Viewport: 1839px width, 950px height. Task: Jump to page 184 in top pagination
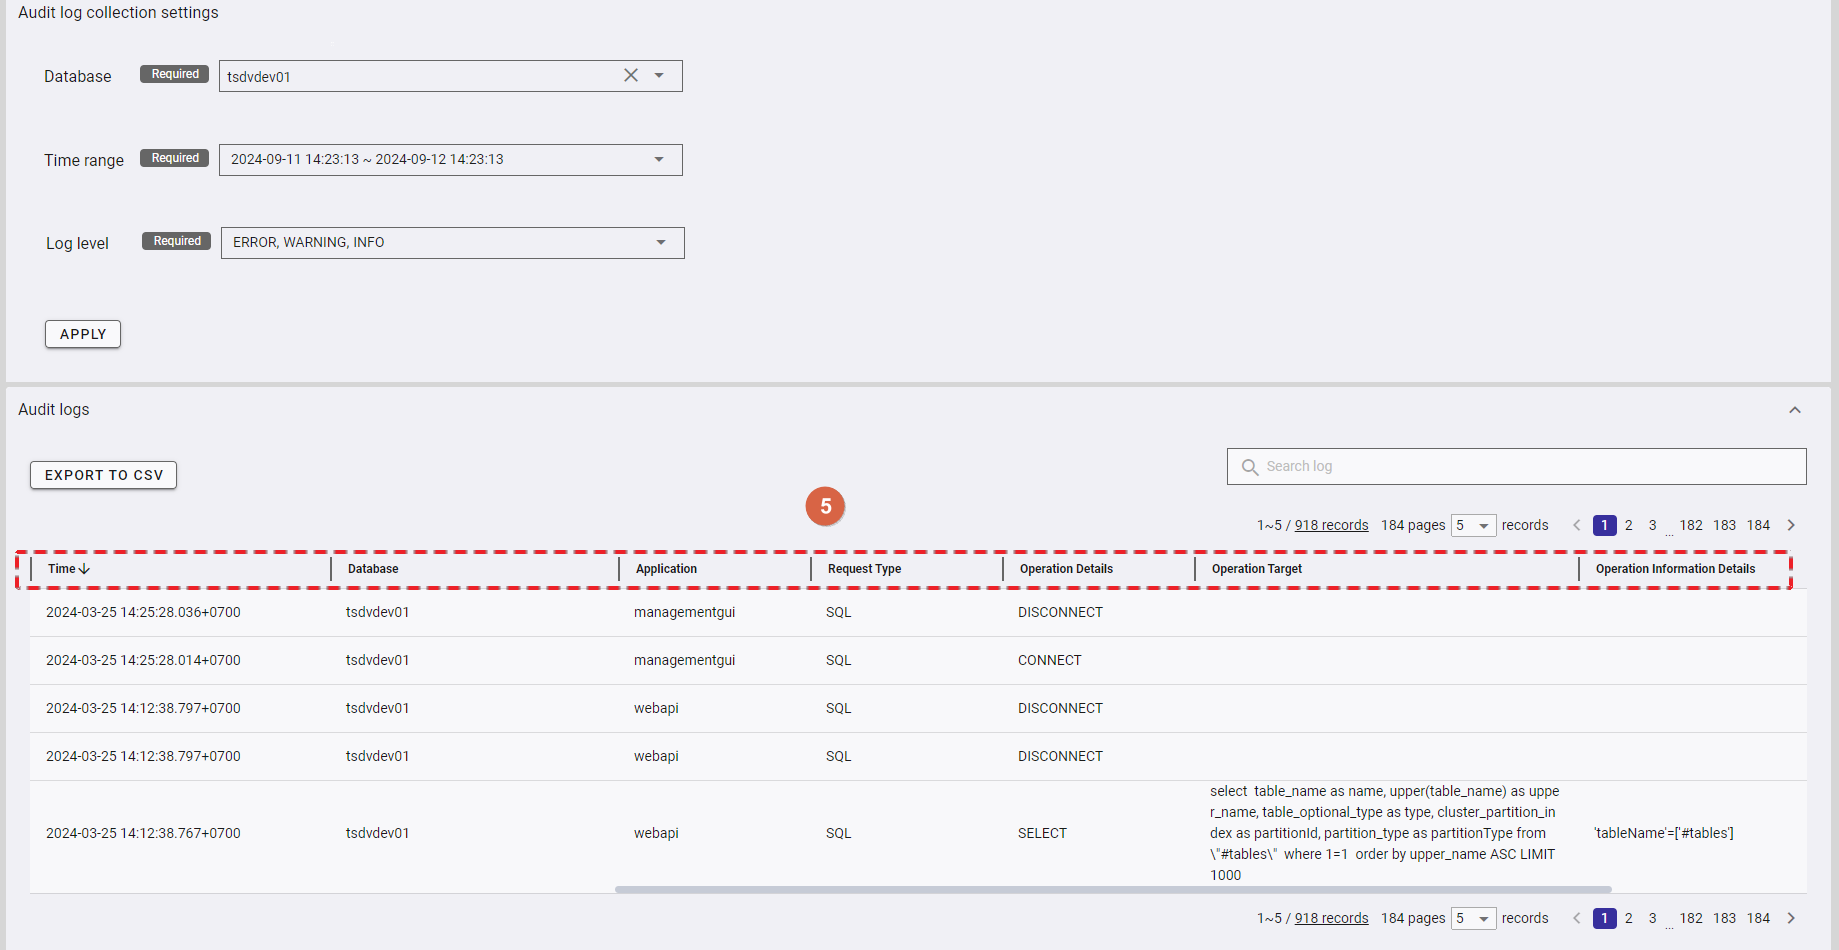point(1758,526)
